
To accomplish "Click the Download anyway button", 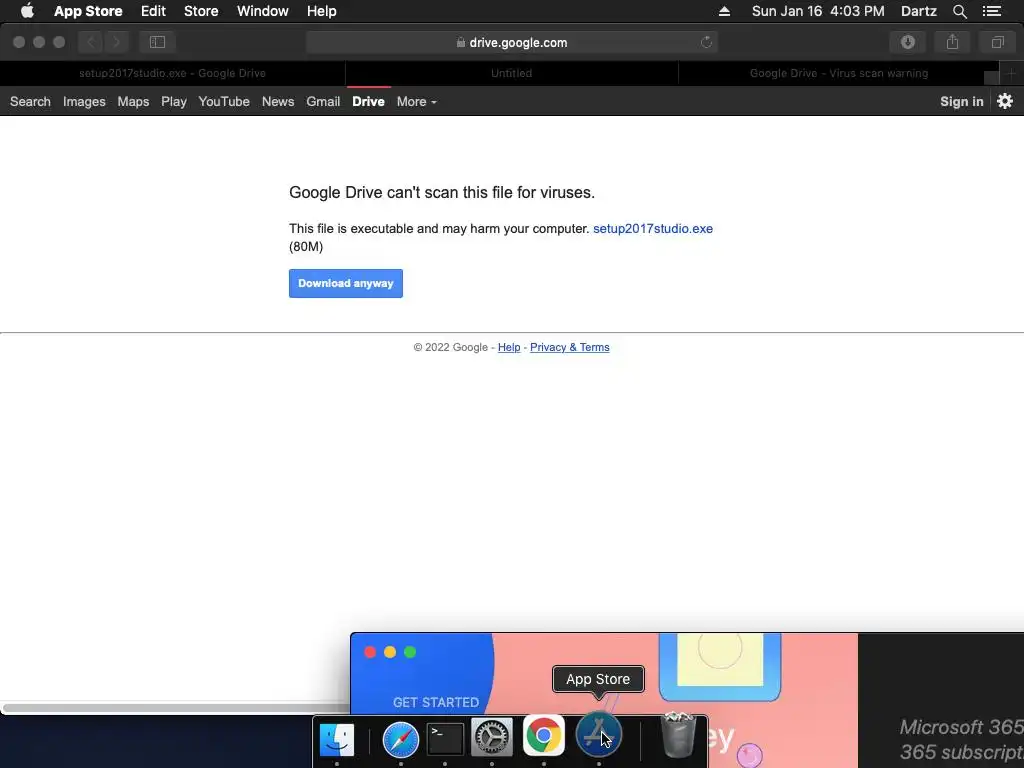I will [x=345, y=283].
